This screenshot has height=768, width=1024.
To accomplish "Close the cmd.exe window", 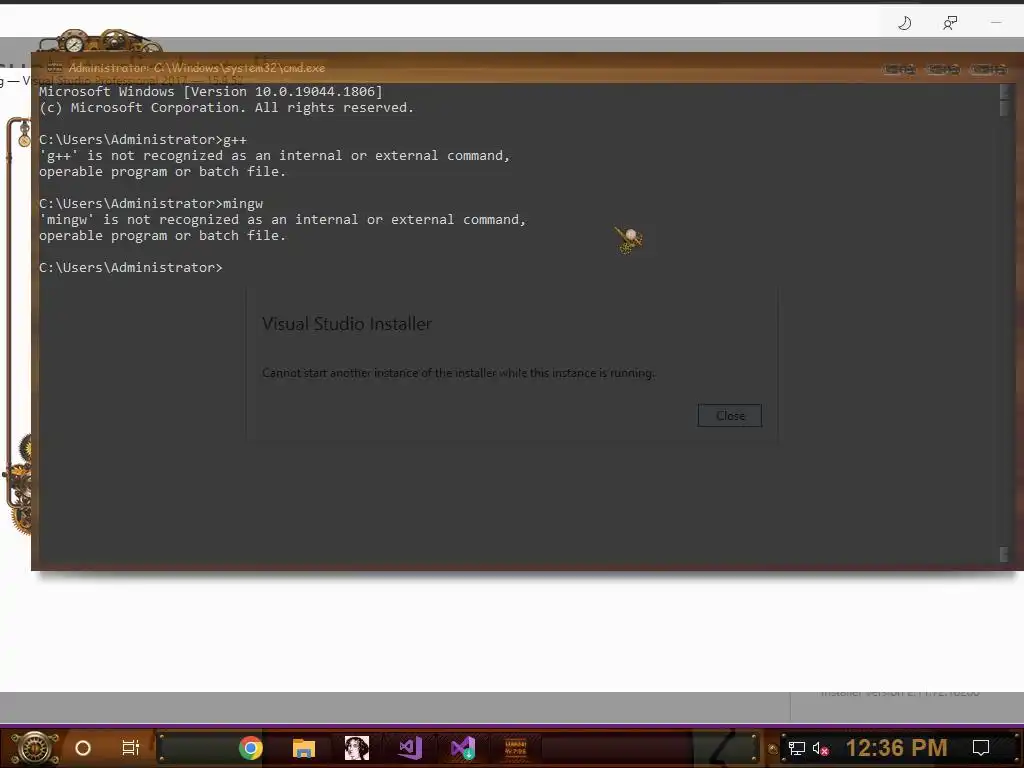I will coord(989,69).
